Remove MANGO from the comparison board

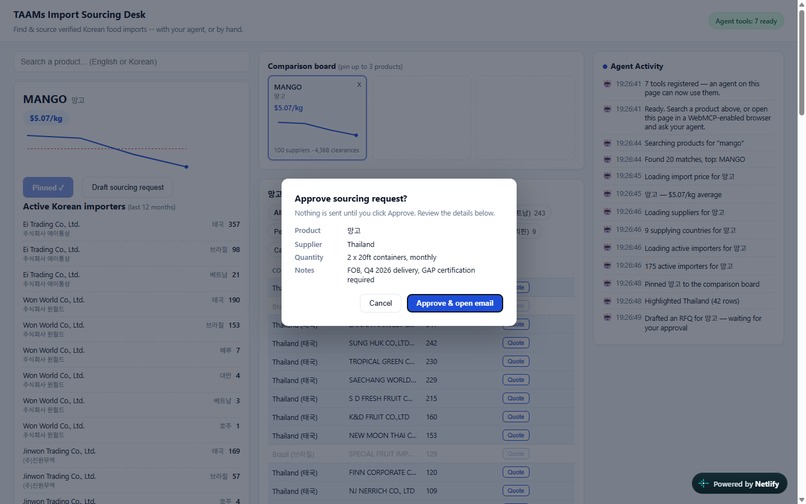[x=359, y=85]
